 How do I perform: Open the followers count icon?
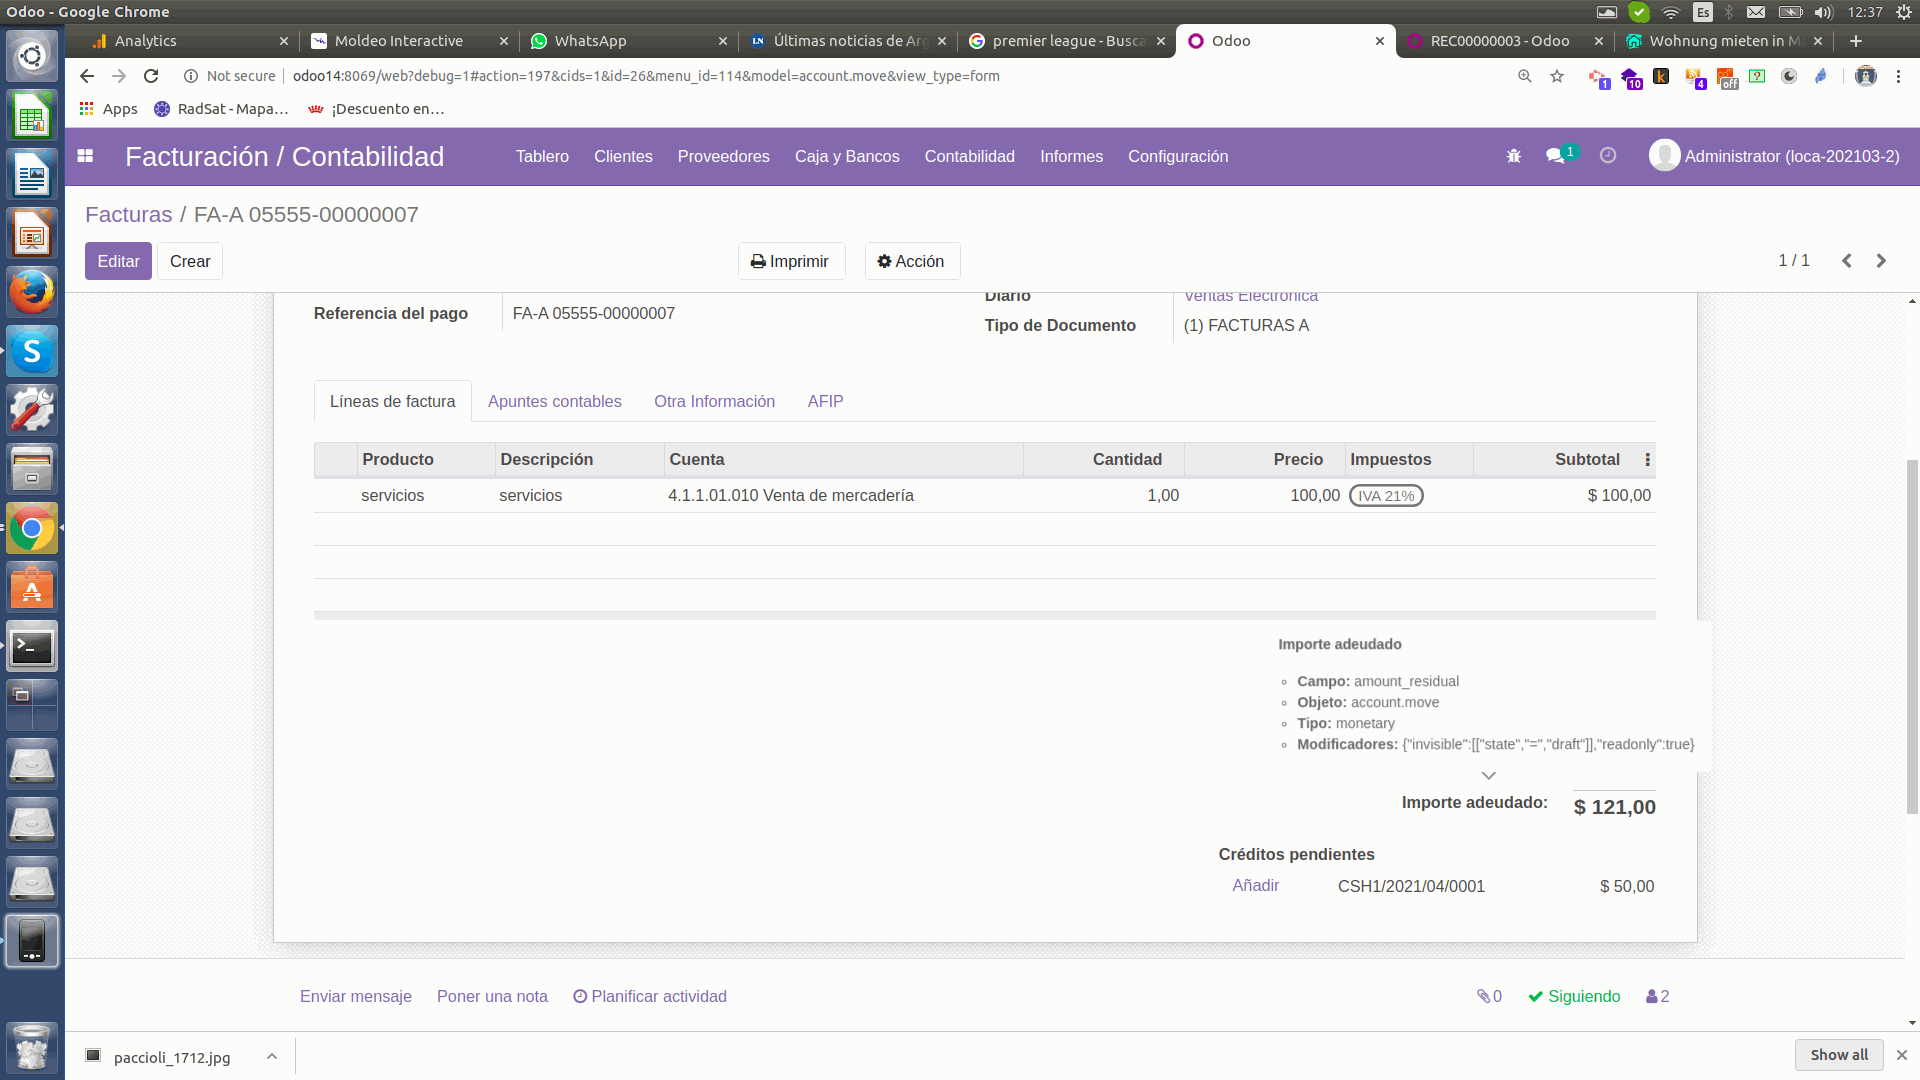[x=1657, y=996]
